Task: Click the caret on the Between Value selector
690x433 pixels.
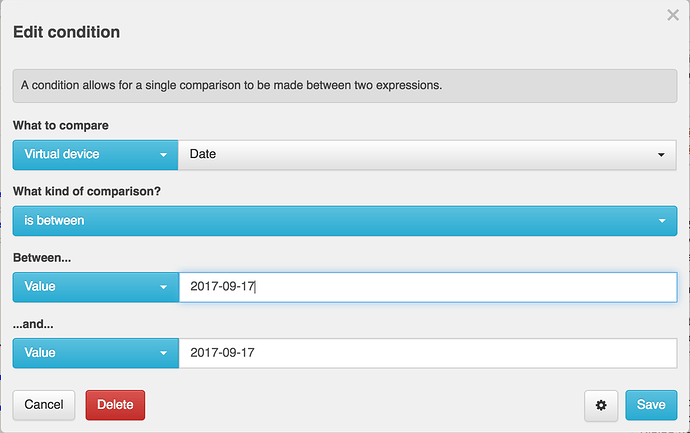Action: (163, 287)
